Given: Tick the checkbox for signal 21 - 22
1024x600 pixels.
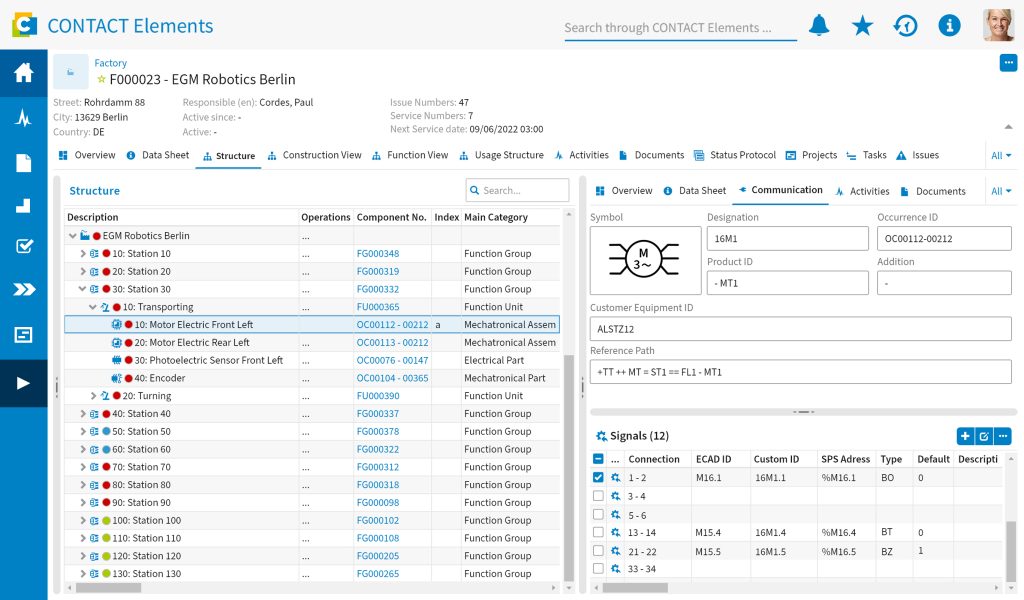Looking at the screenshot, I should pyautogui.click(x=598, y=551).
